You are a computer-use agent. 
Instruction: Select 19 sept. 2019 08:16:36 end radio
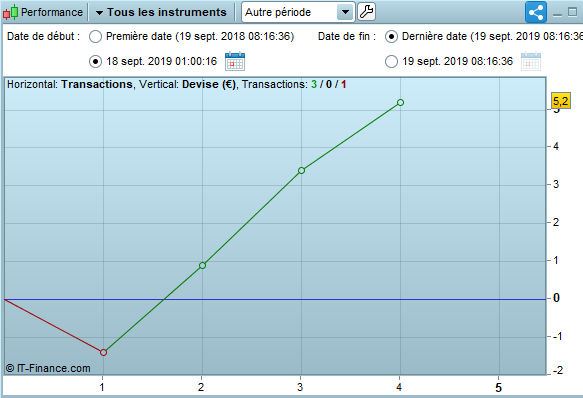pyautogui.click(x=391, y=61)
